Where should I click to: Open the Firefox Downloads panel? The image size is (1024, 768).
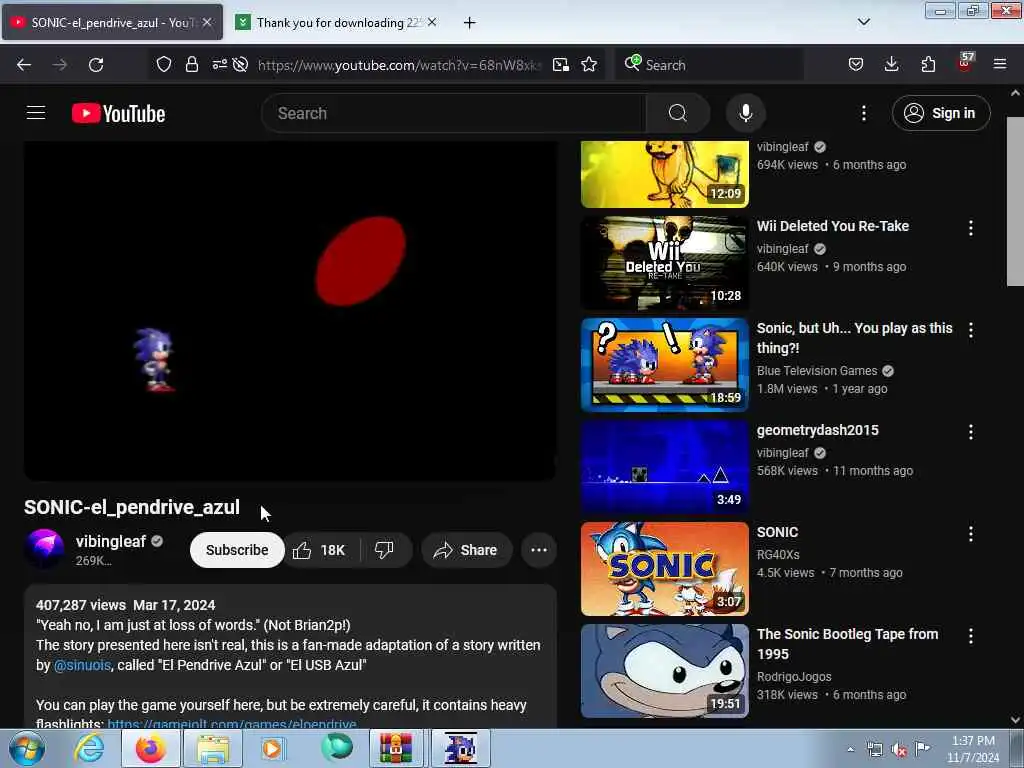point(891,65)
